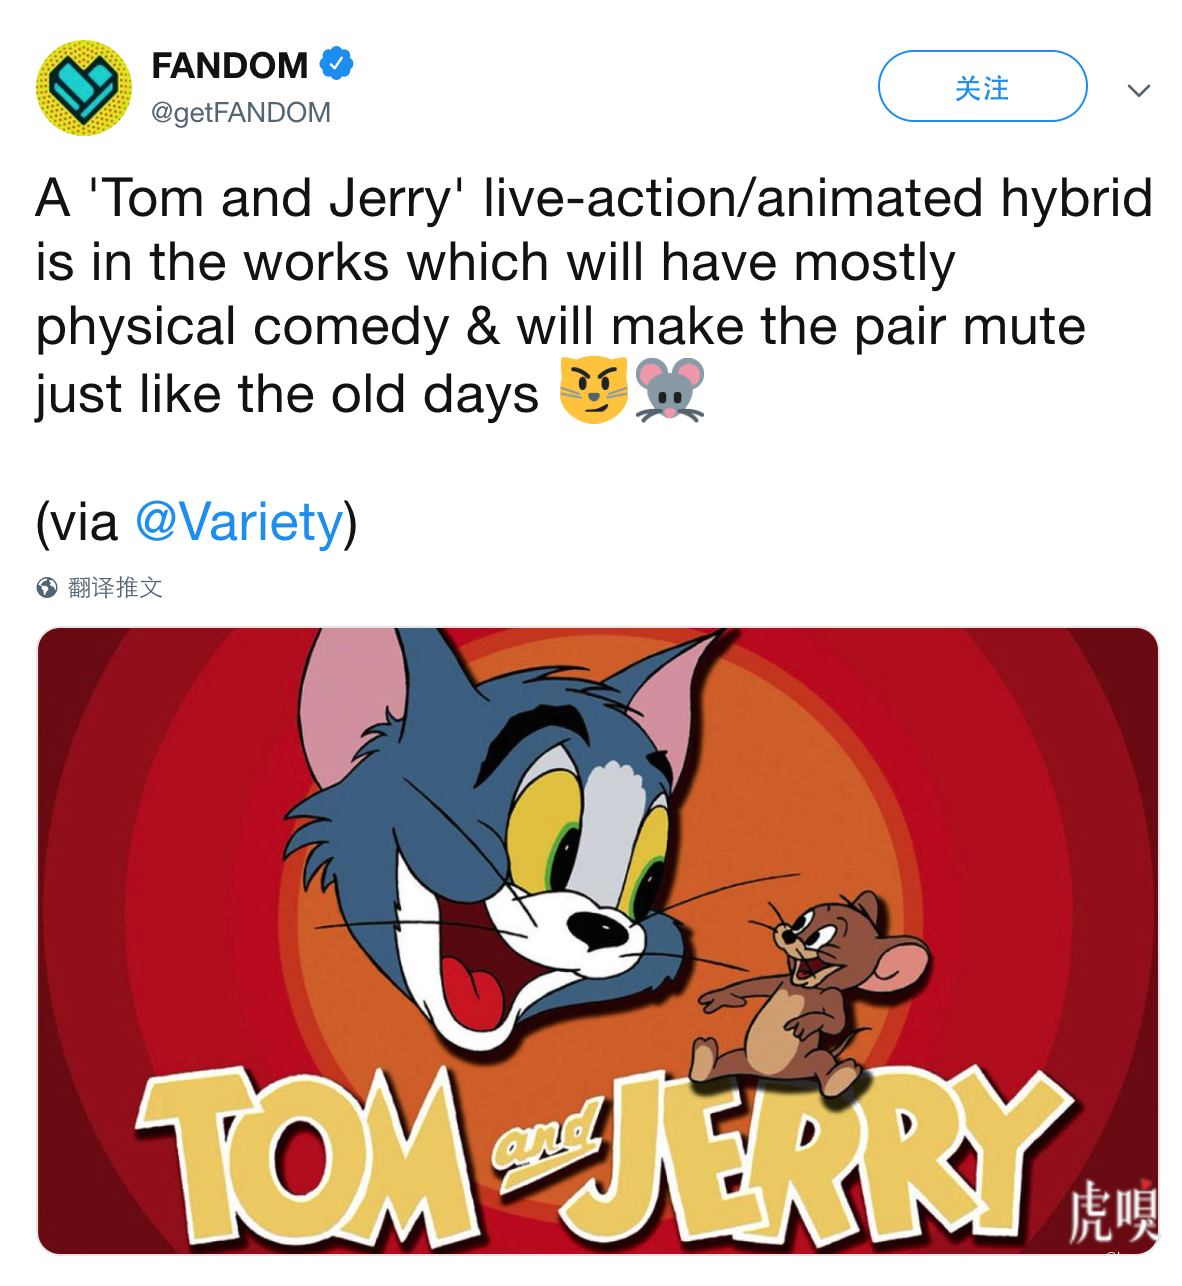Image resolution: width=1182 pixels, height=1286 pixels.
Task: Click the globe icon beside translate
Action: click(47, 588)
